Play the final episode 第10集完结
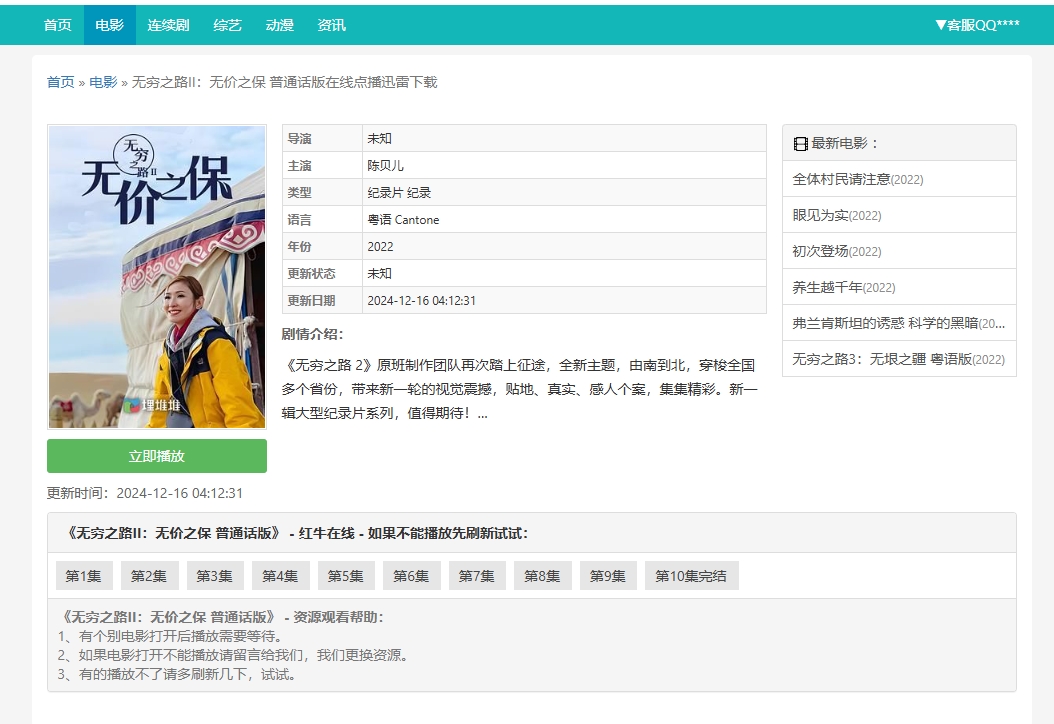The height and width of the screenshot is (724, 1054). click(691, 575)
